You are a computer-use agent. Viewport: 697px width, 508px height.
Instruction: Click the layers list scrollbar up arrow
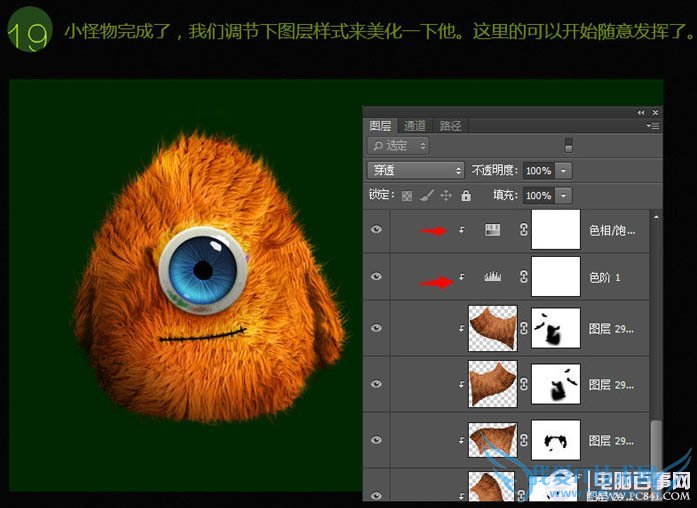click(656, 217)
